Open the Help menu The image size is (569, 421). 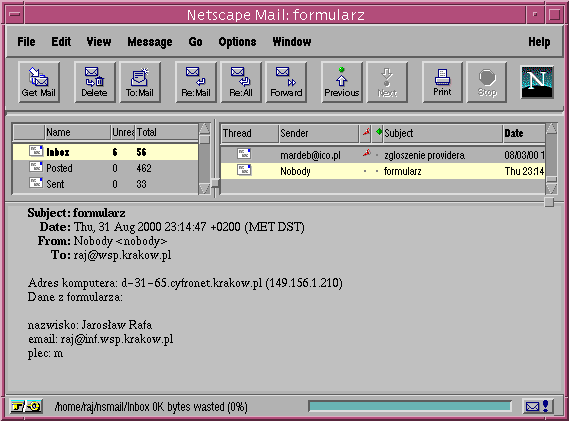click(539, 42)
